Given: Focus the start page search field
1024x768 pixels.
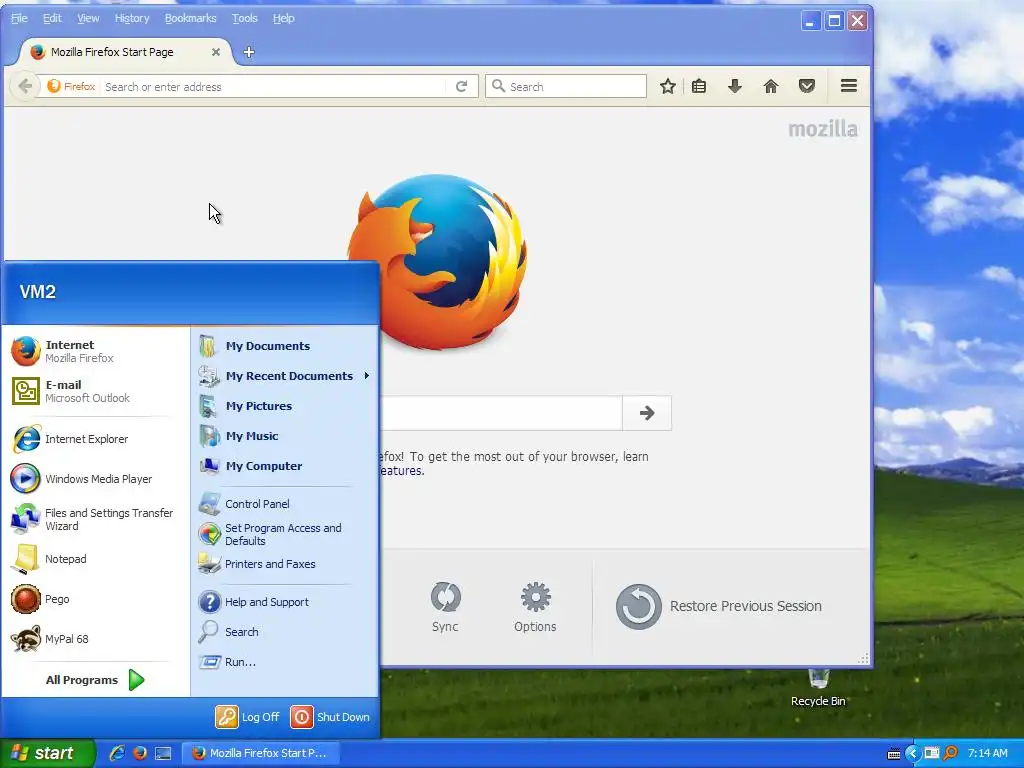Looking at the screenshot, I should pyautogui.click(x=500, y=413).
